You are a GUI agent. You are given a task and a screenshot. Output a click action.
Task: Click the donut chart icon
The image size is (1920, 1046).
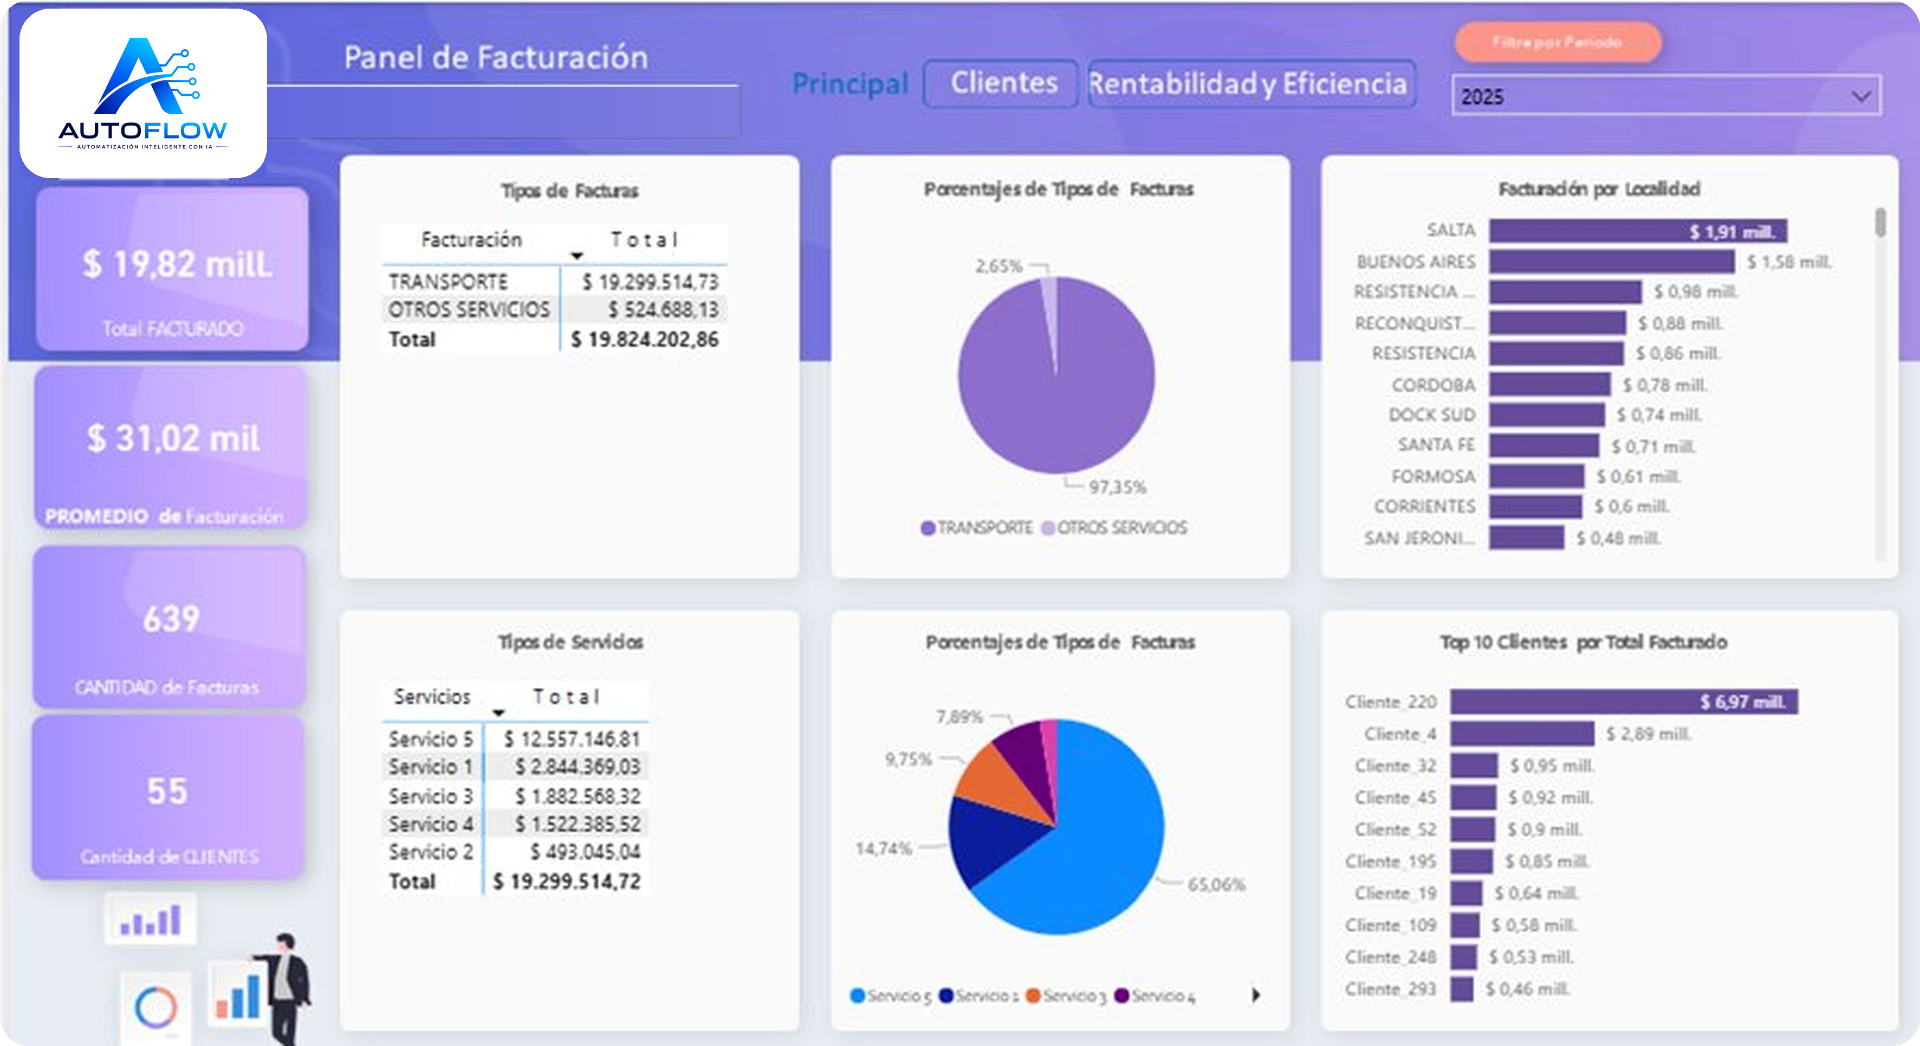coord(156,1007)
